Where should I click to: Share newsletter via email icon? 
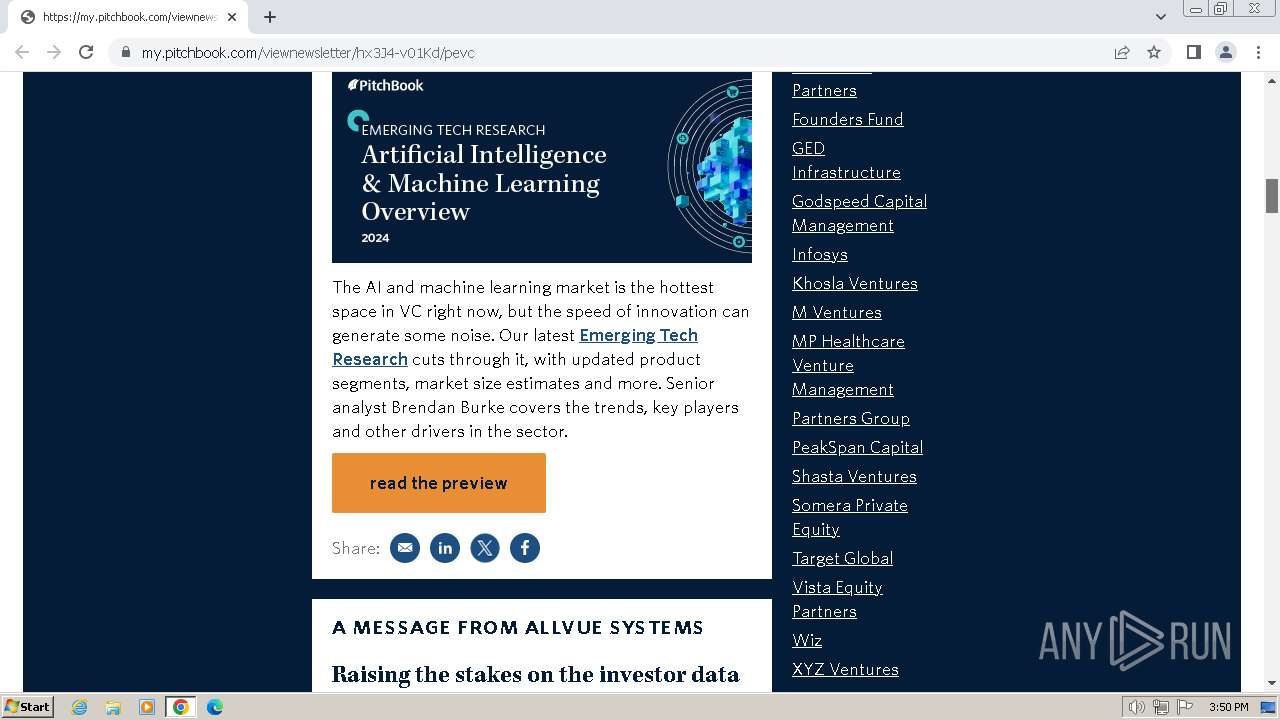[405, 548]
